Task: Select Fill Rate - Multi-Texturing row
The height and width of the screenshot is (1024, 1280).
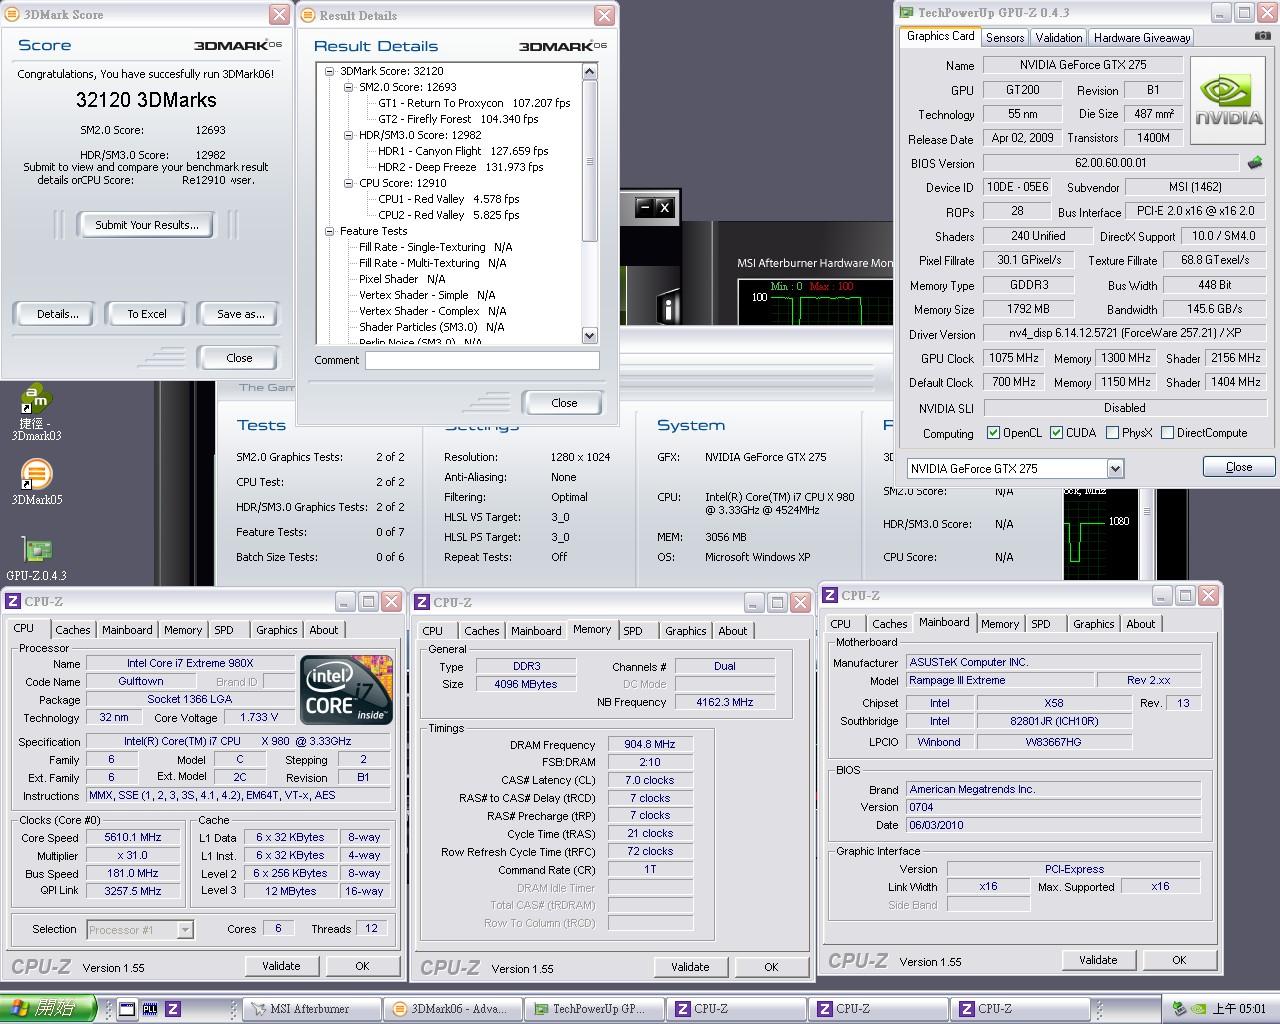Action: pos(433,263)
